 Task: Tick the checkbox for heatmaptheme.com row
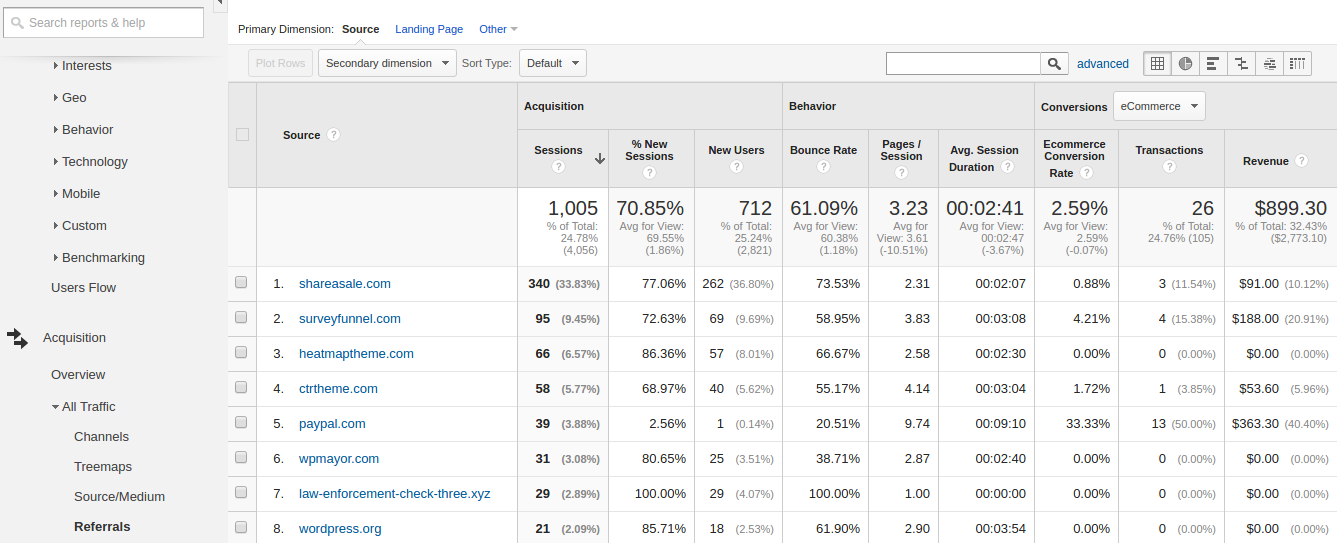[x=241, y=353]
